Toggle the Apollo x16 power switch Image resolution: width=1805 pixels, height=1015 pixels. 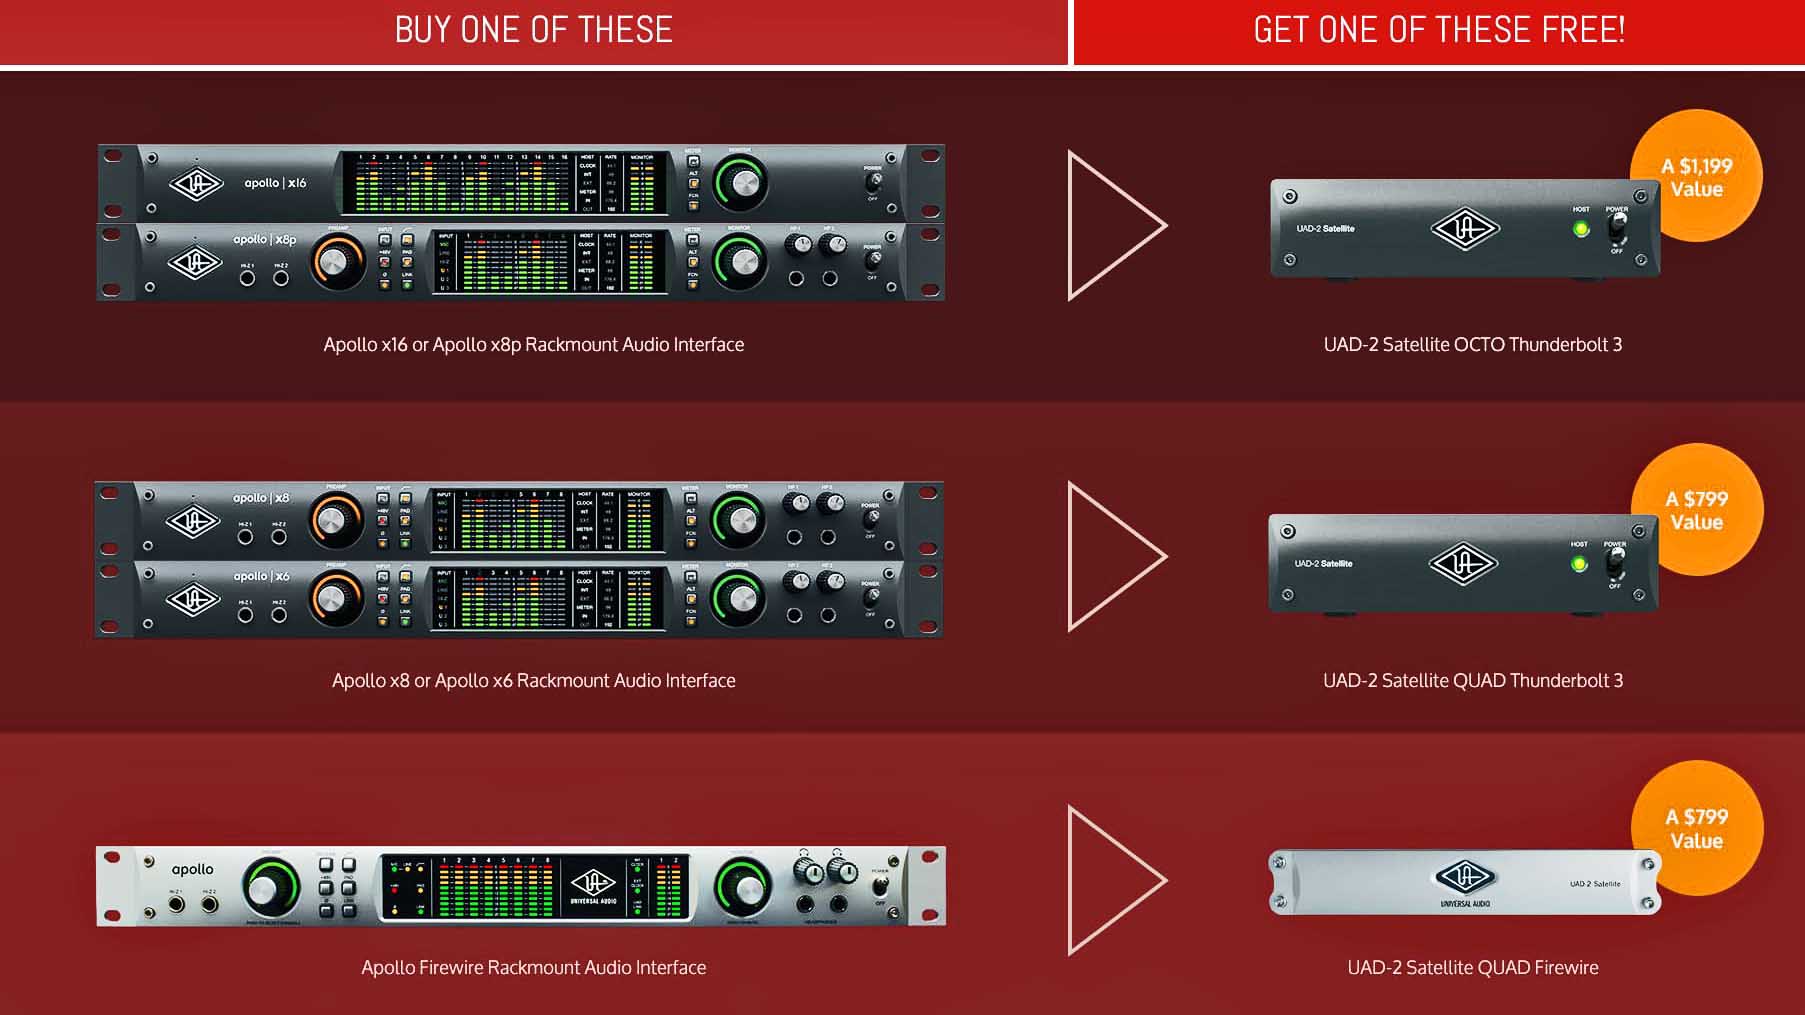[x=873, y=181]
